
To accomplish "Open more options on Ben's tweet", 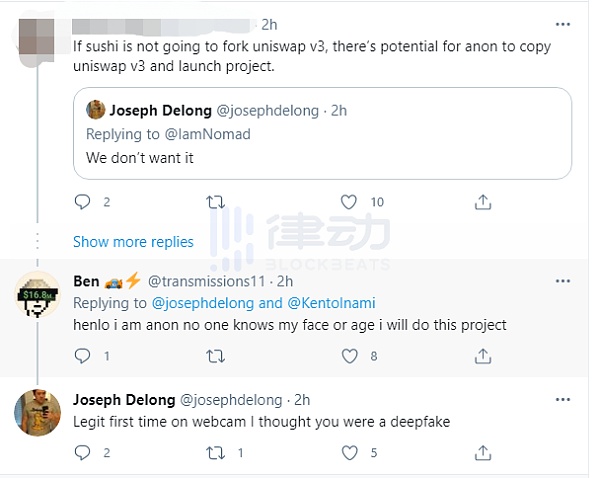I will pyautogui.click(x=562, y=281).
